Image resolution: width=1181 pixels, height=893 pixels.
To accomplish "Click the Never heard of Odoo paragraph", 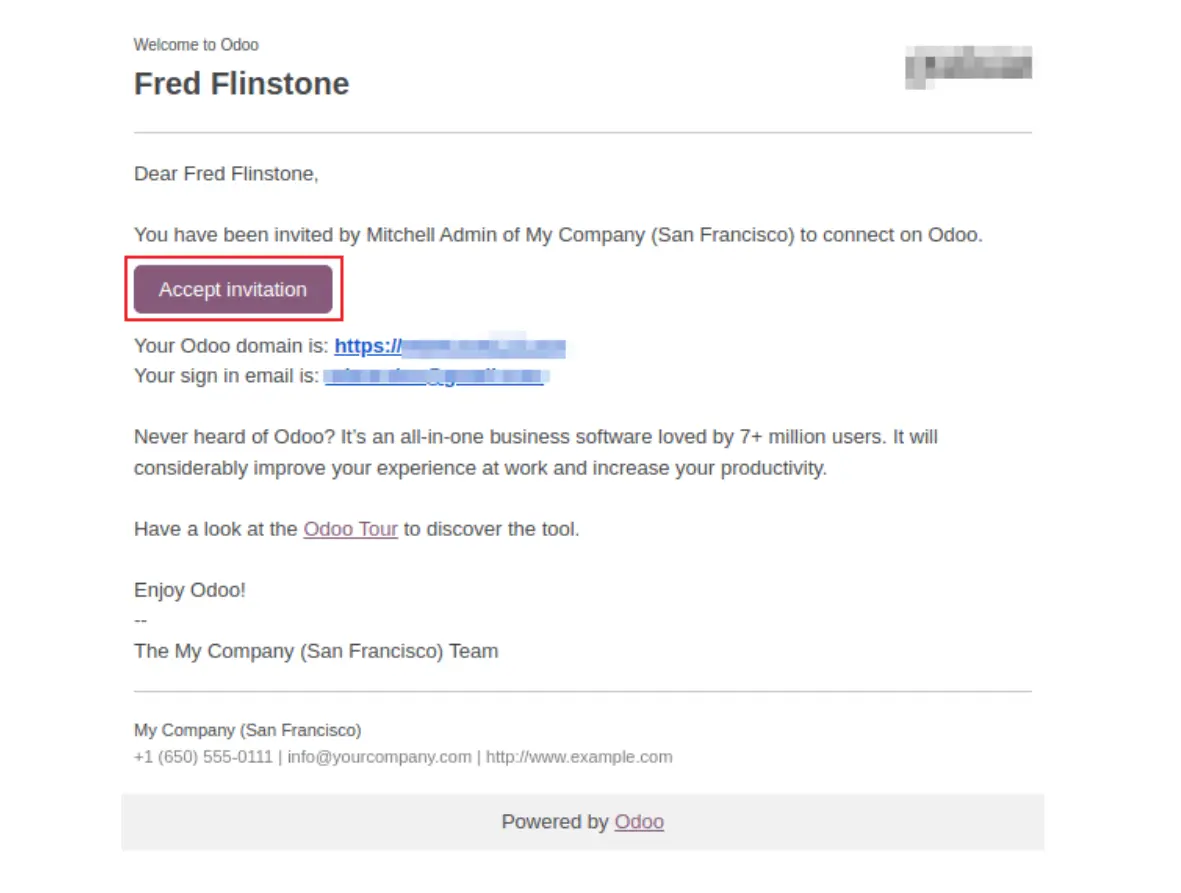I will point(536,453).
